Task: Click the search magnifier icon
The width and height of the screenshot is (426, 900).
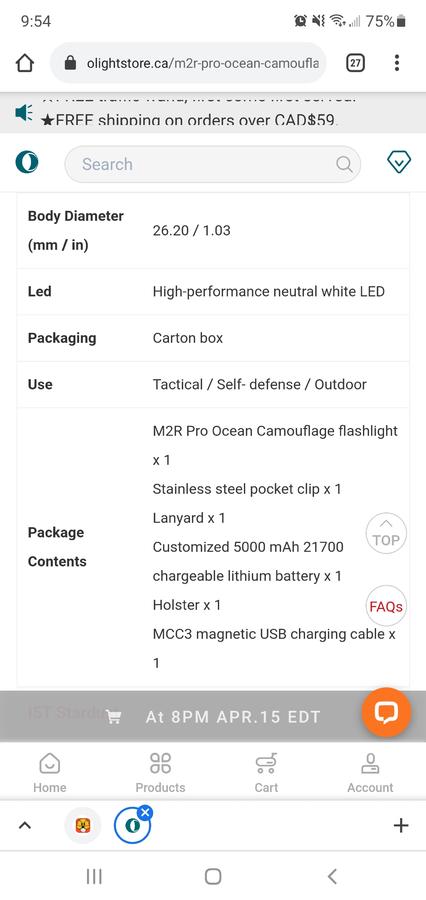Action: (344, 164)
